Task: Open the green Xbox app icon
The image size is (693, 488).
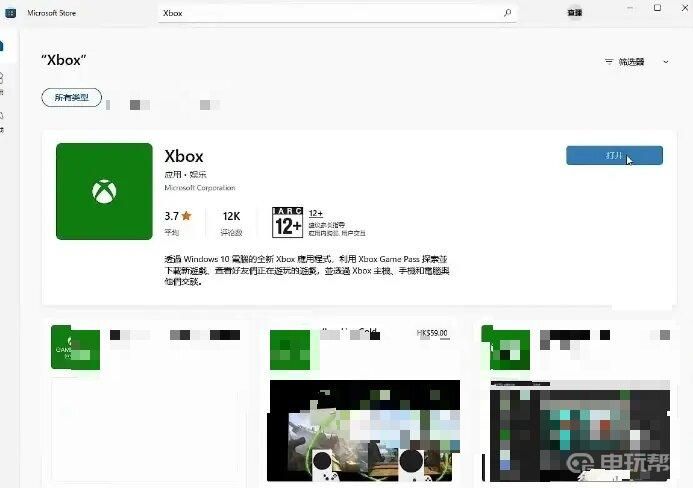Action: (x=104, y=191)
